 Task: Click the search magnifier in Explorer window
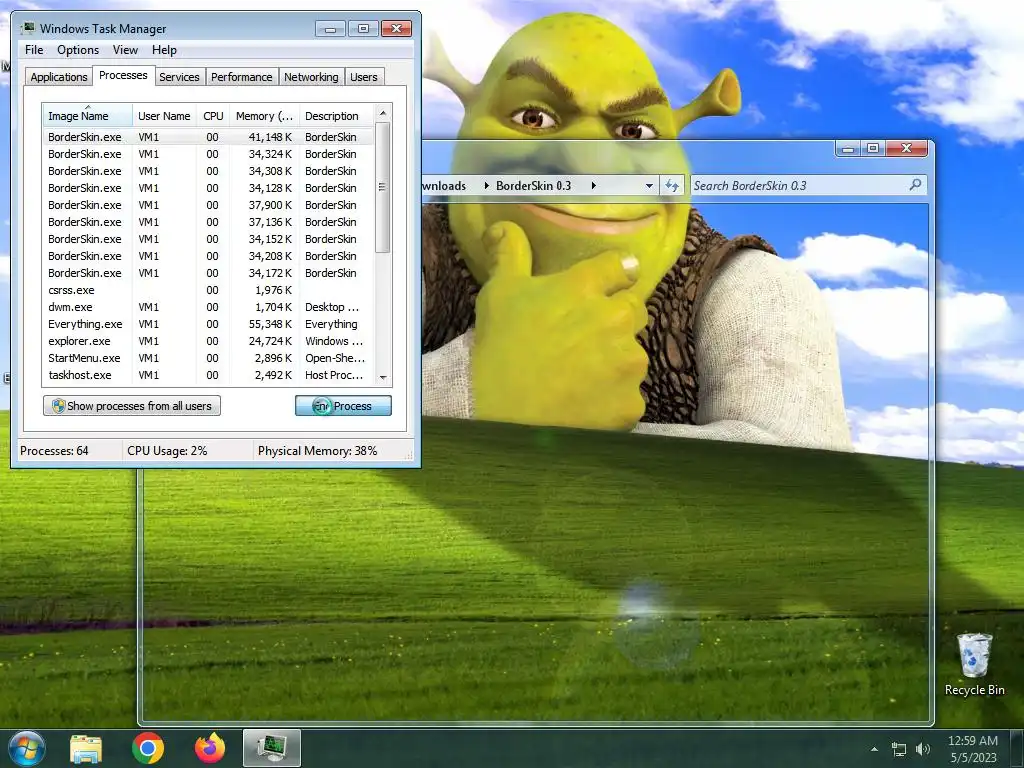click(915, 185)
